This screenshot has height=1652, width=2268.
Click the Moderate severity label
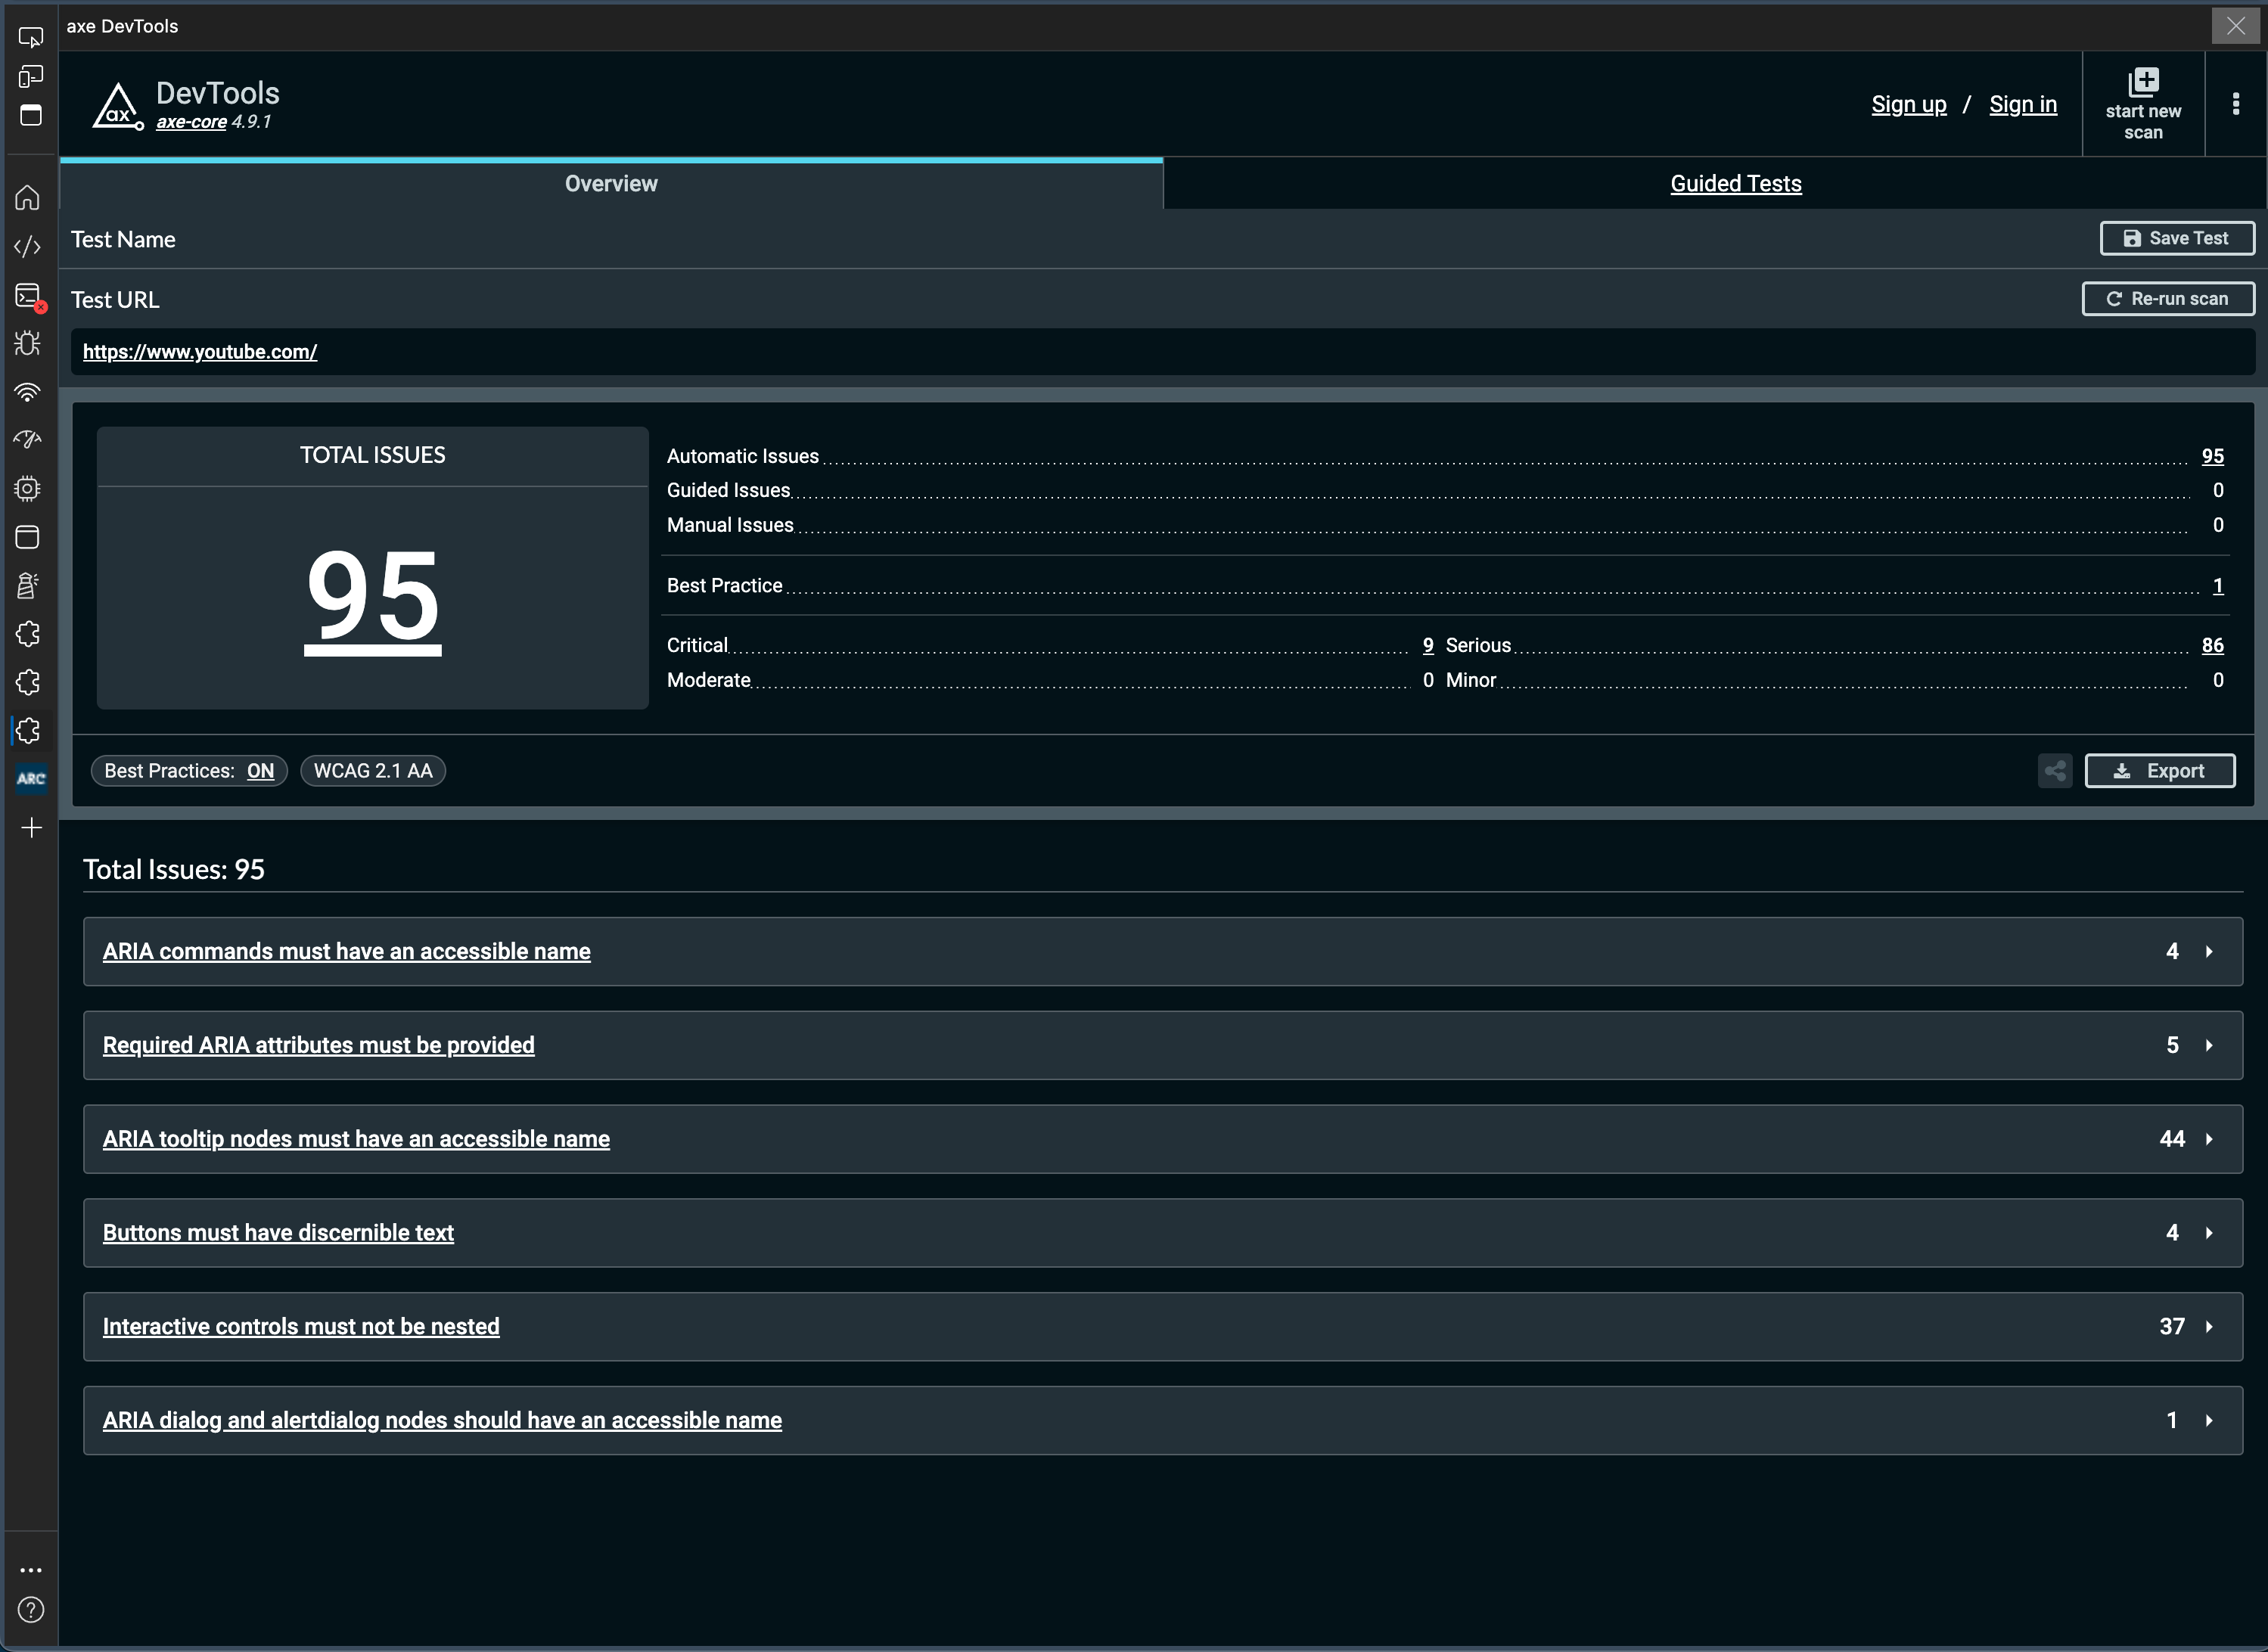pyautogui.click(x=709, y=681)
